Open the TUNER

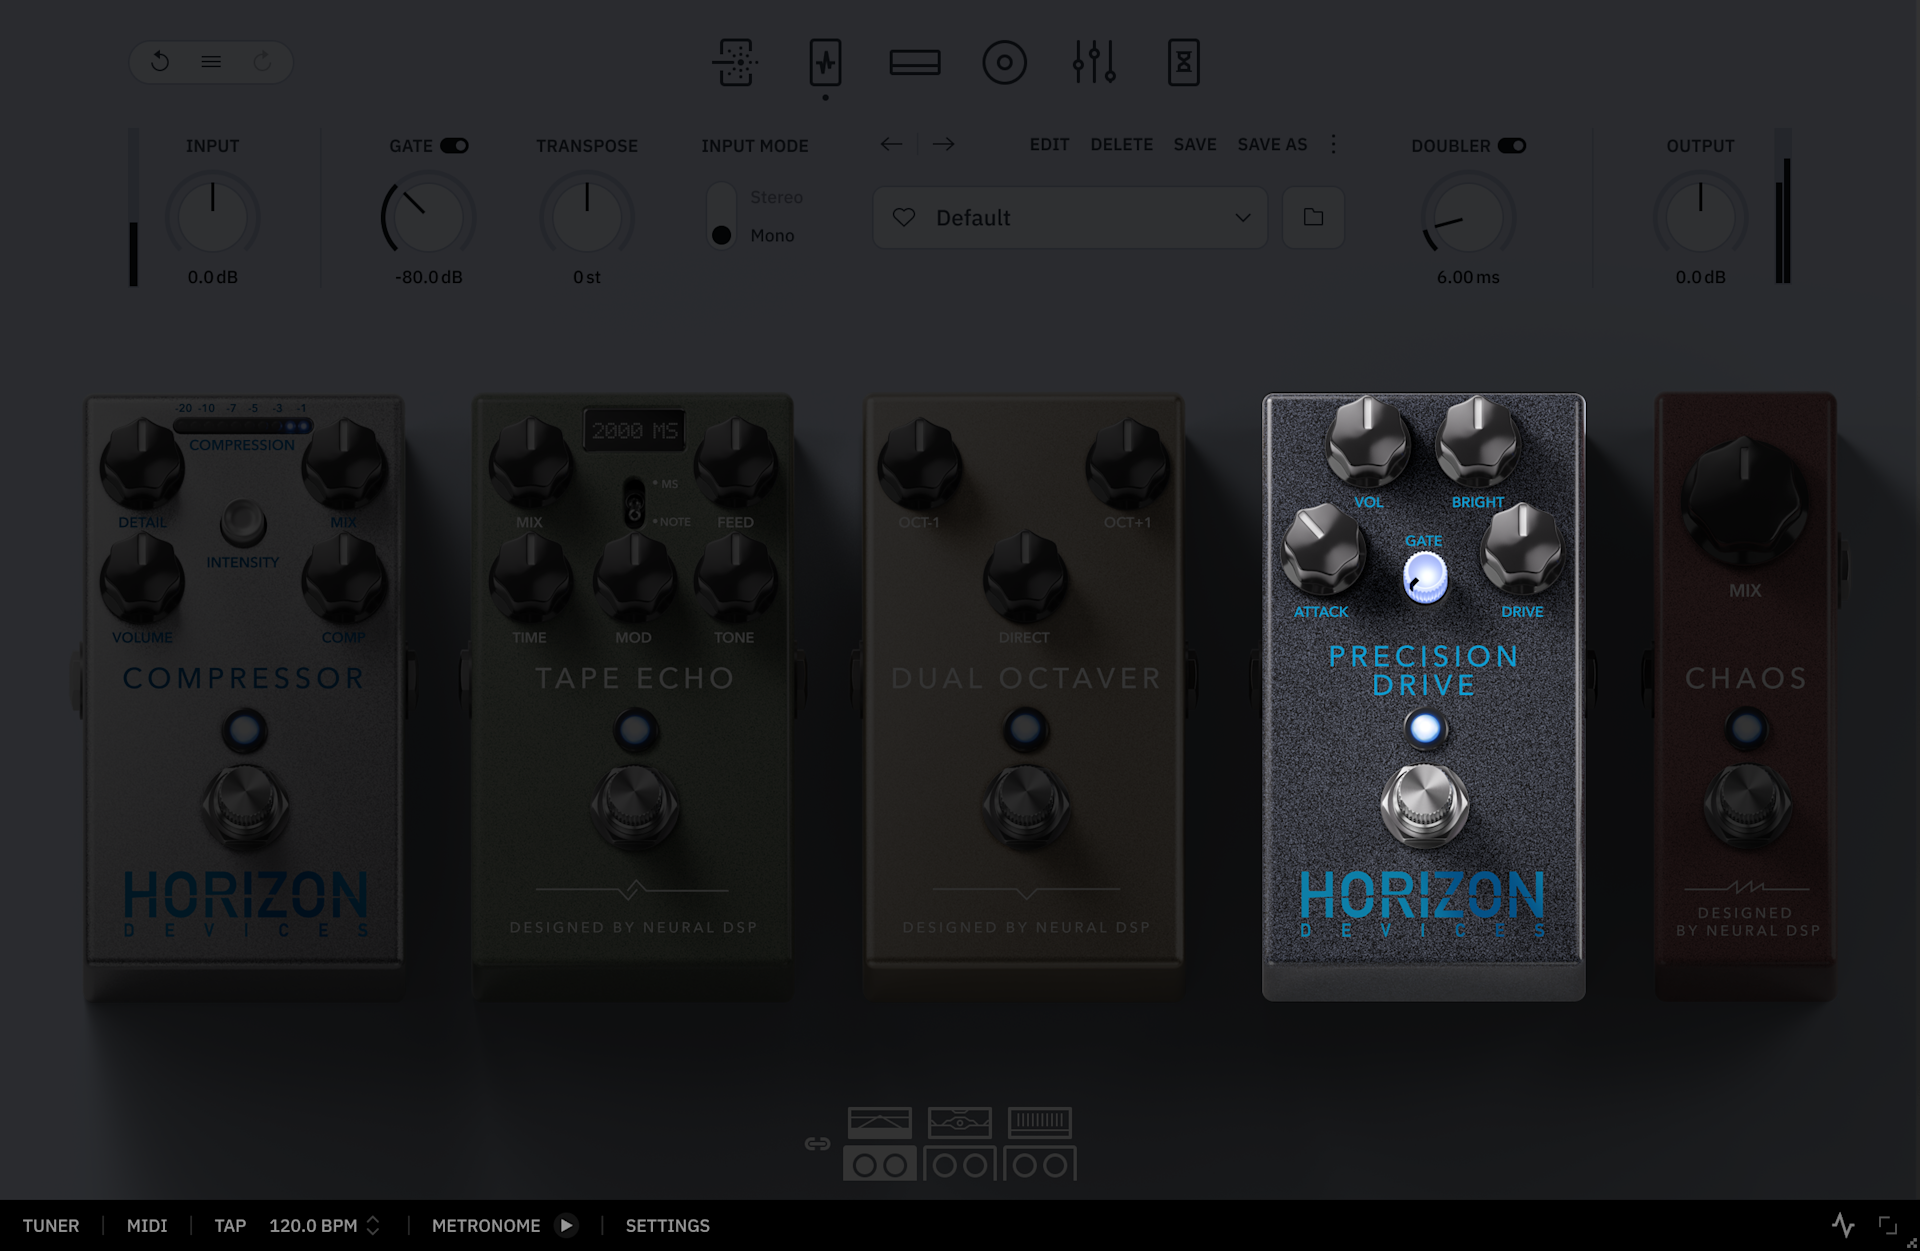[x=51, y=1225]
